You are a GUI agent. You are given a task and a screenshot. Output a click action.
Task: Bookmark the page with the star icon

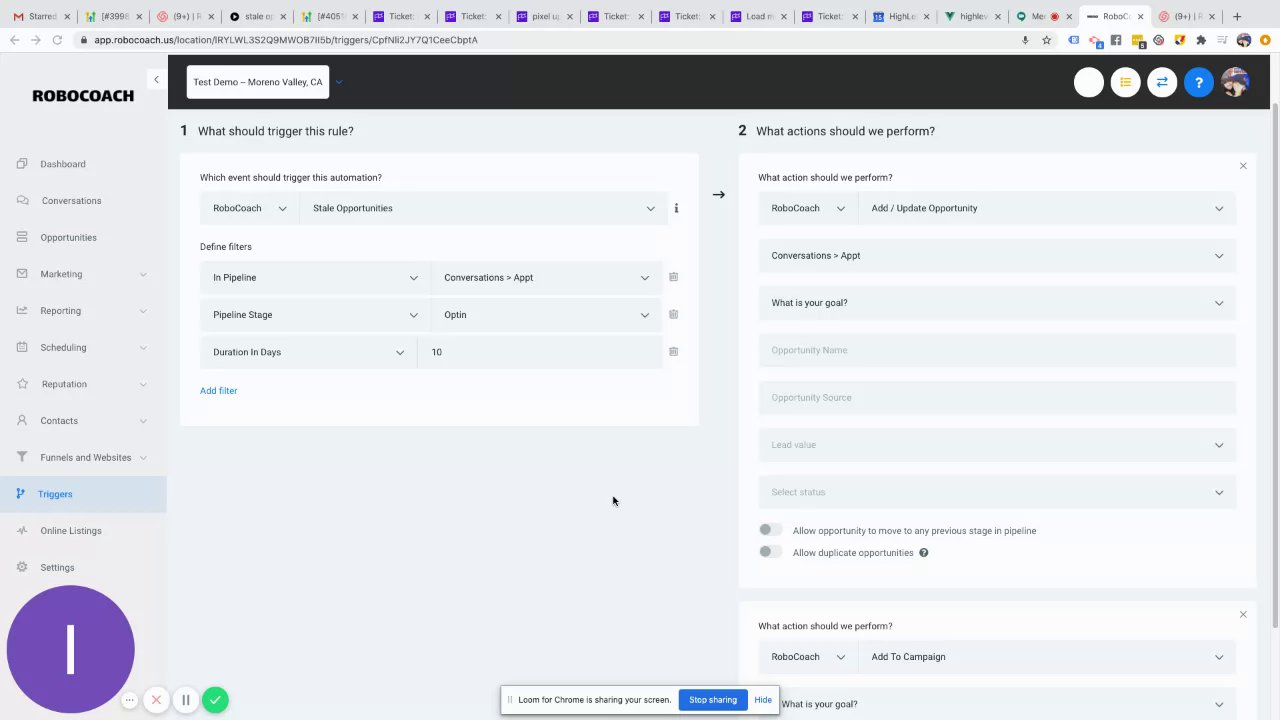1047,40
